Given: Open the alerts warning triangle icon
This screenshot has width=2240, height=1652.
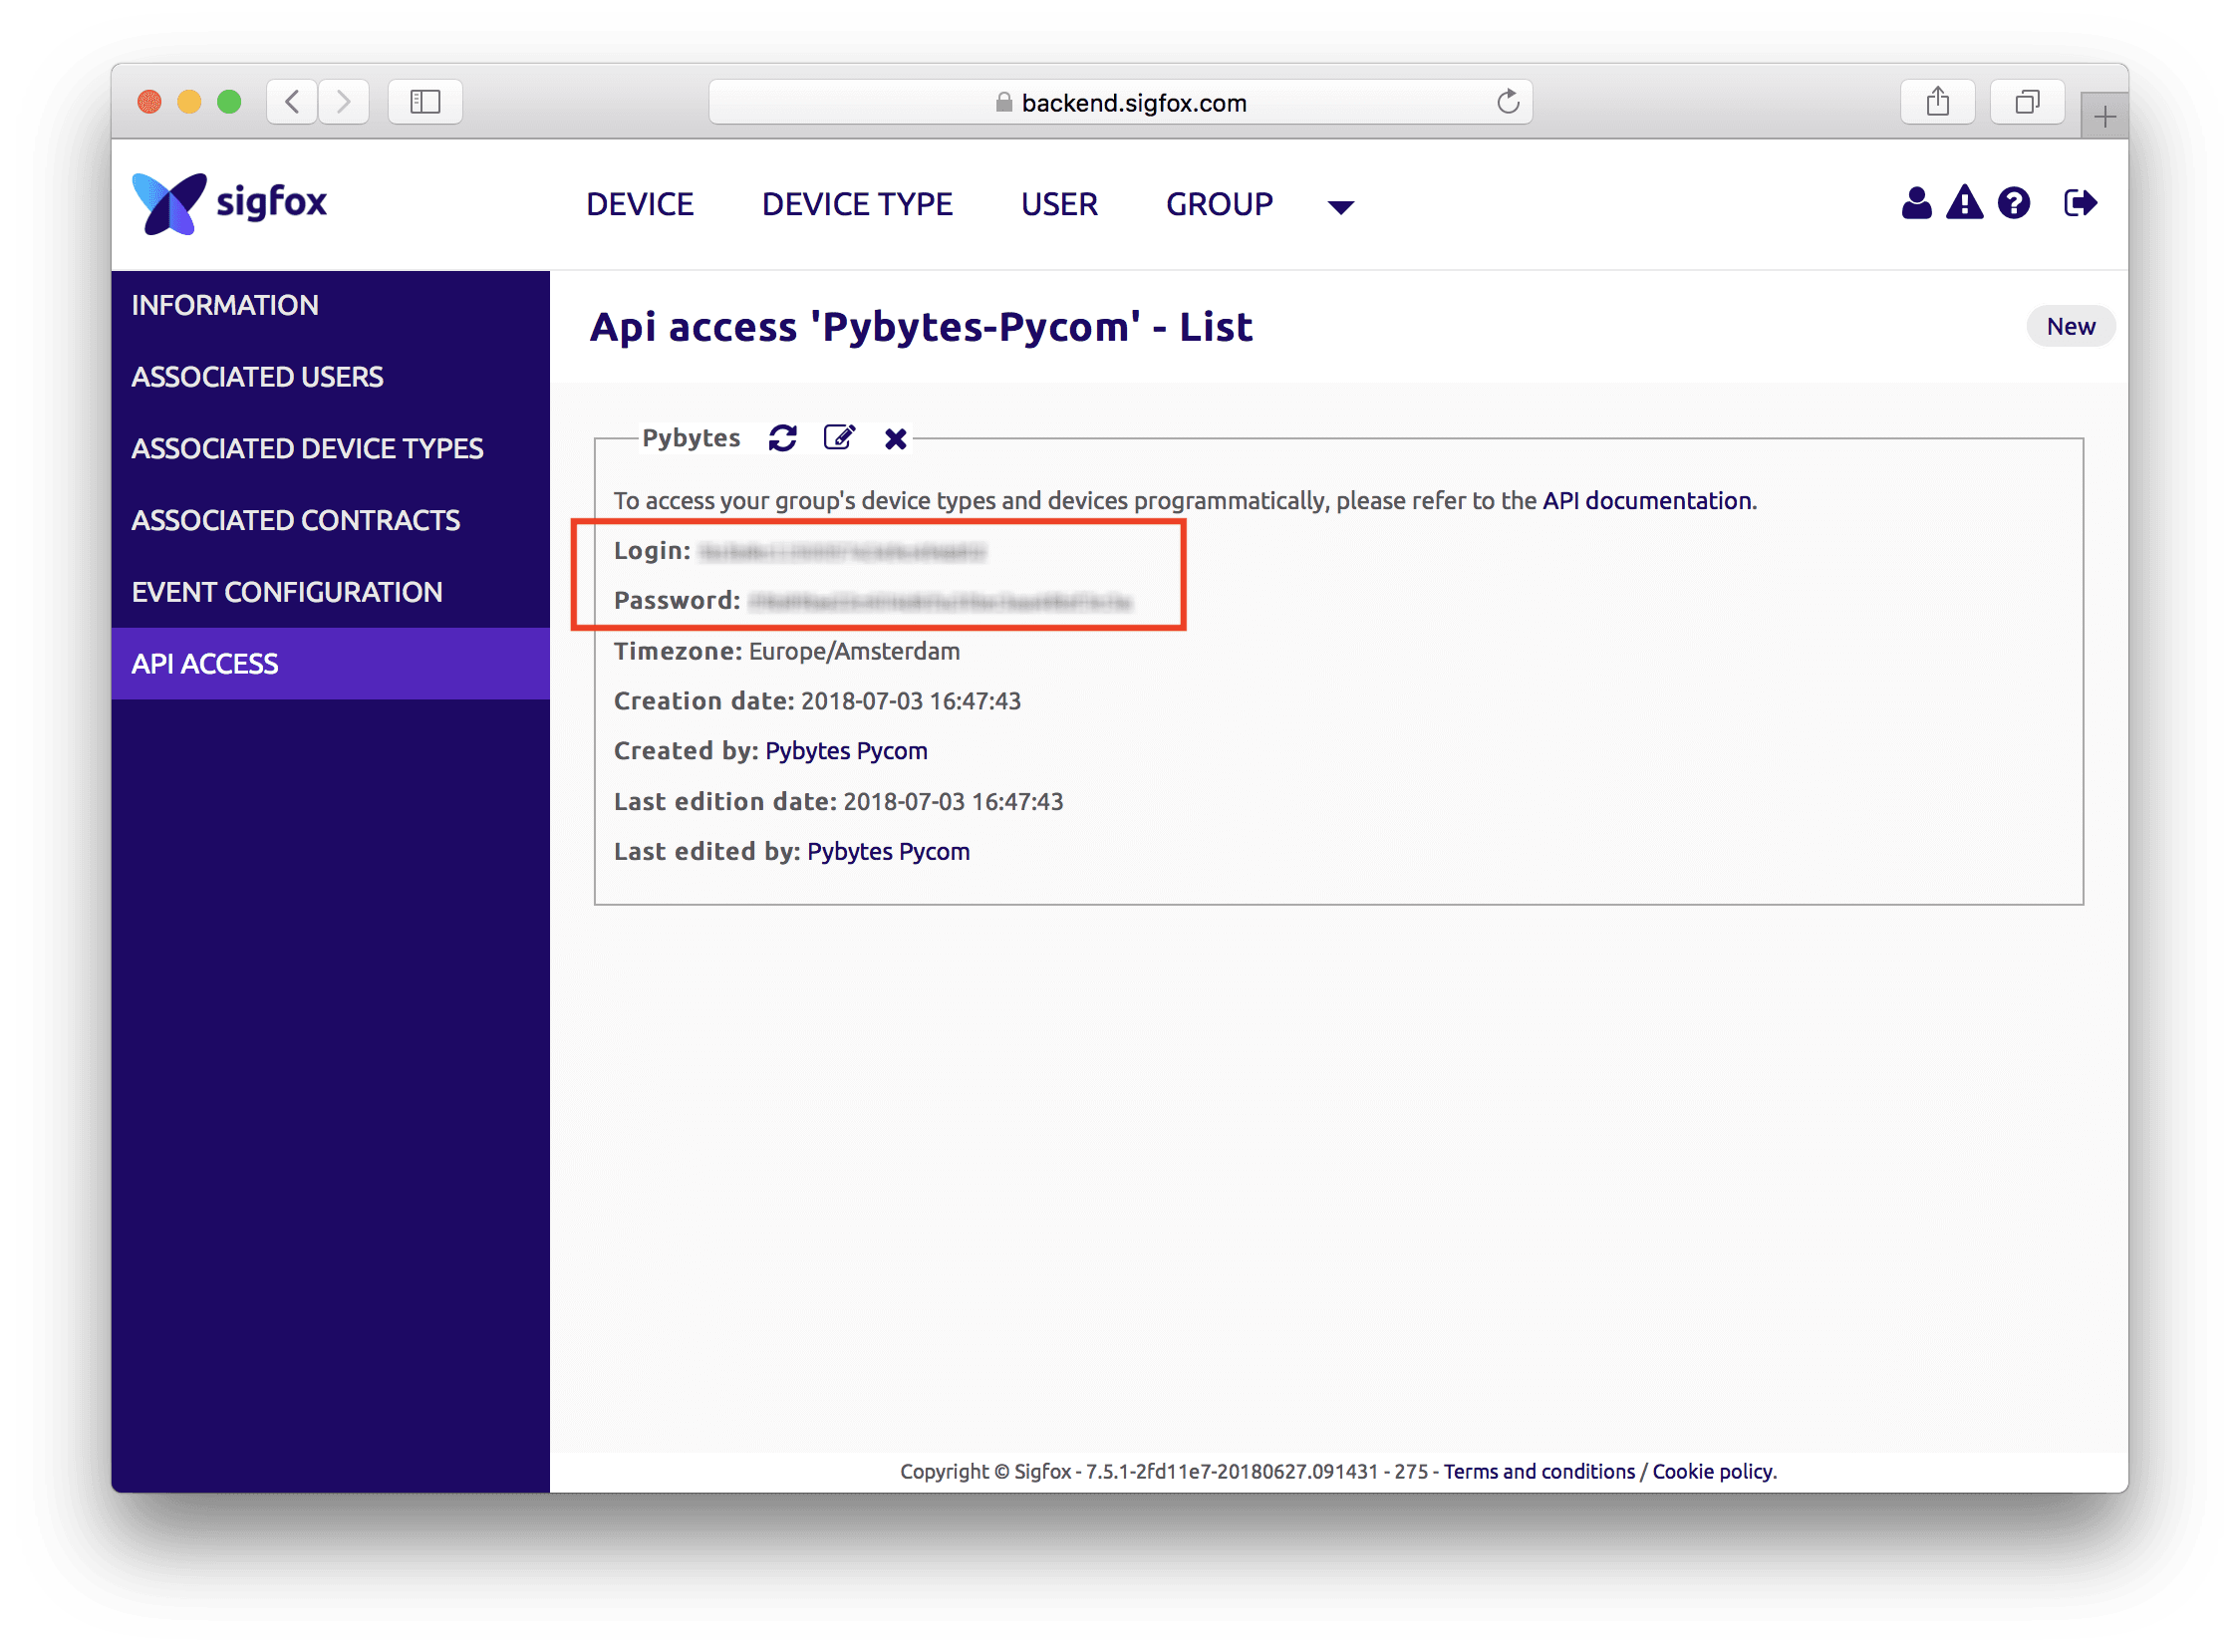Looking at the screenshot, I should coord(1964,203).
